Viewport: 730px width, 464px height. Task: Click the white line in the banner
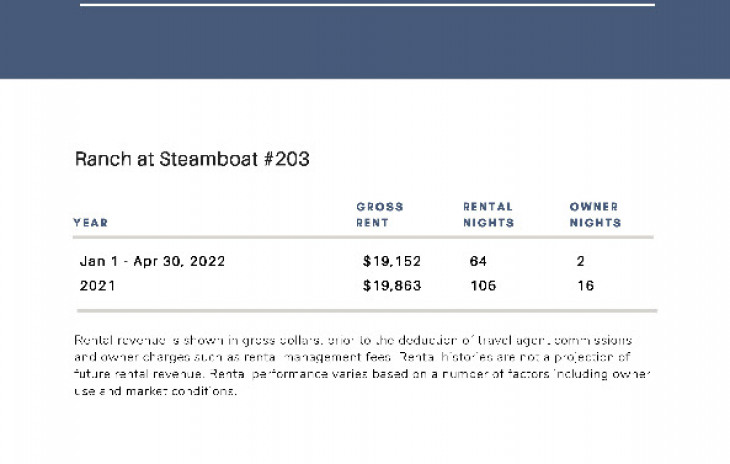(x=367, y=5)
